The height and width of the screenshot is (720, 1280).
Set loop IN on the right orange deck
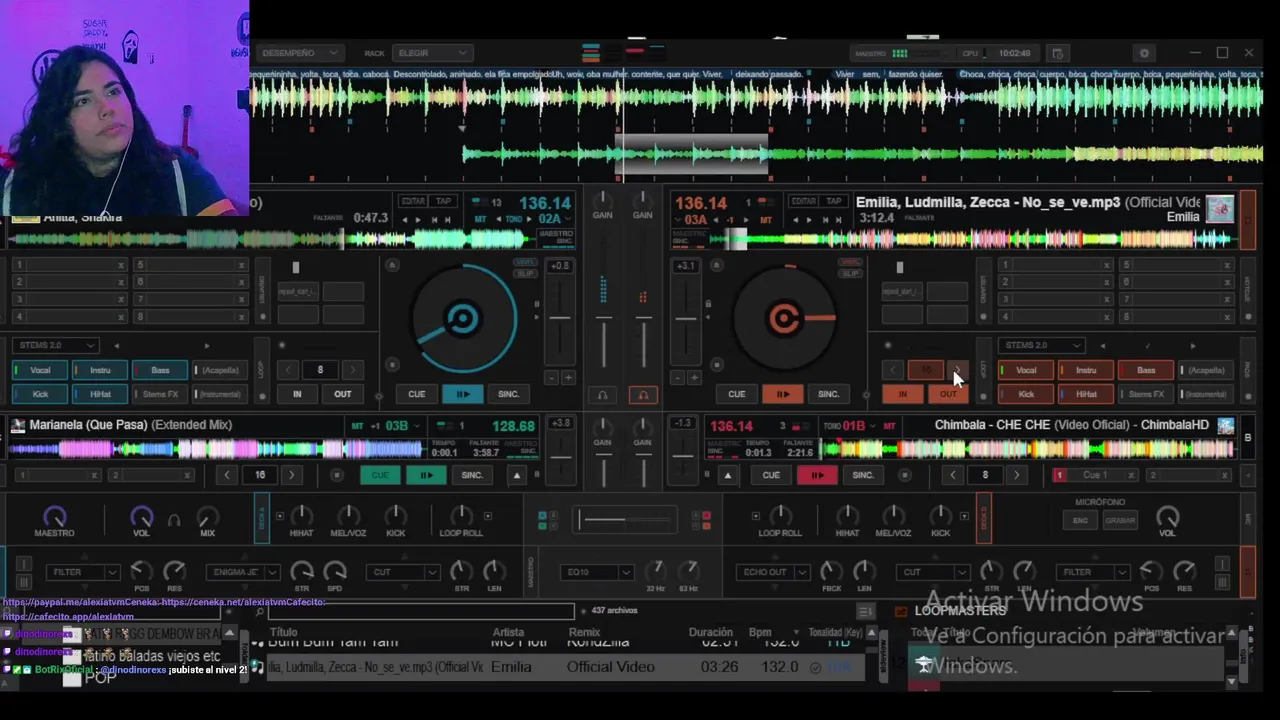tap(902, 394)
